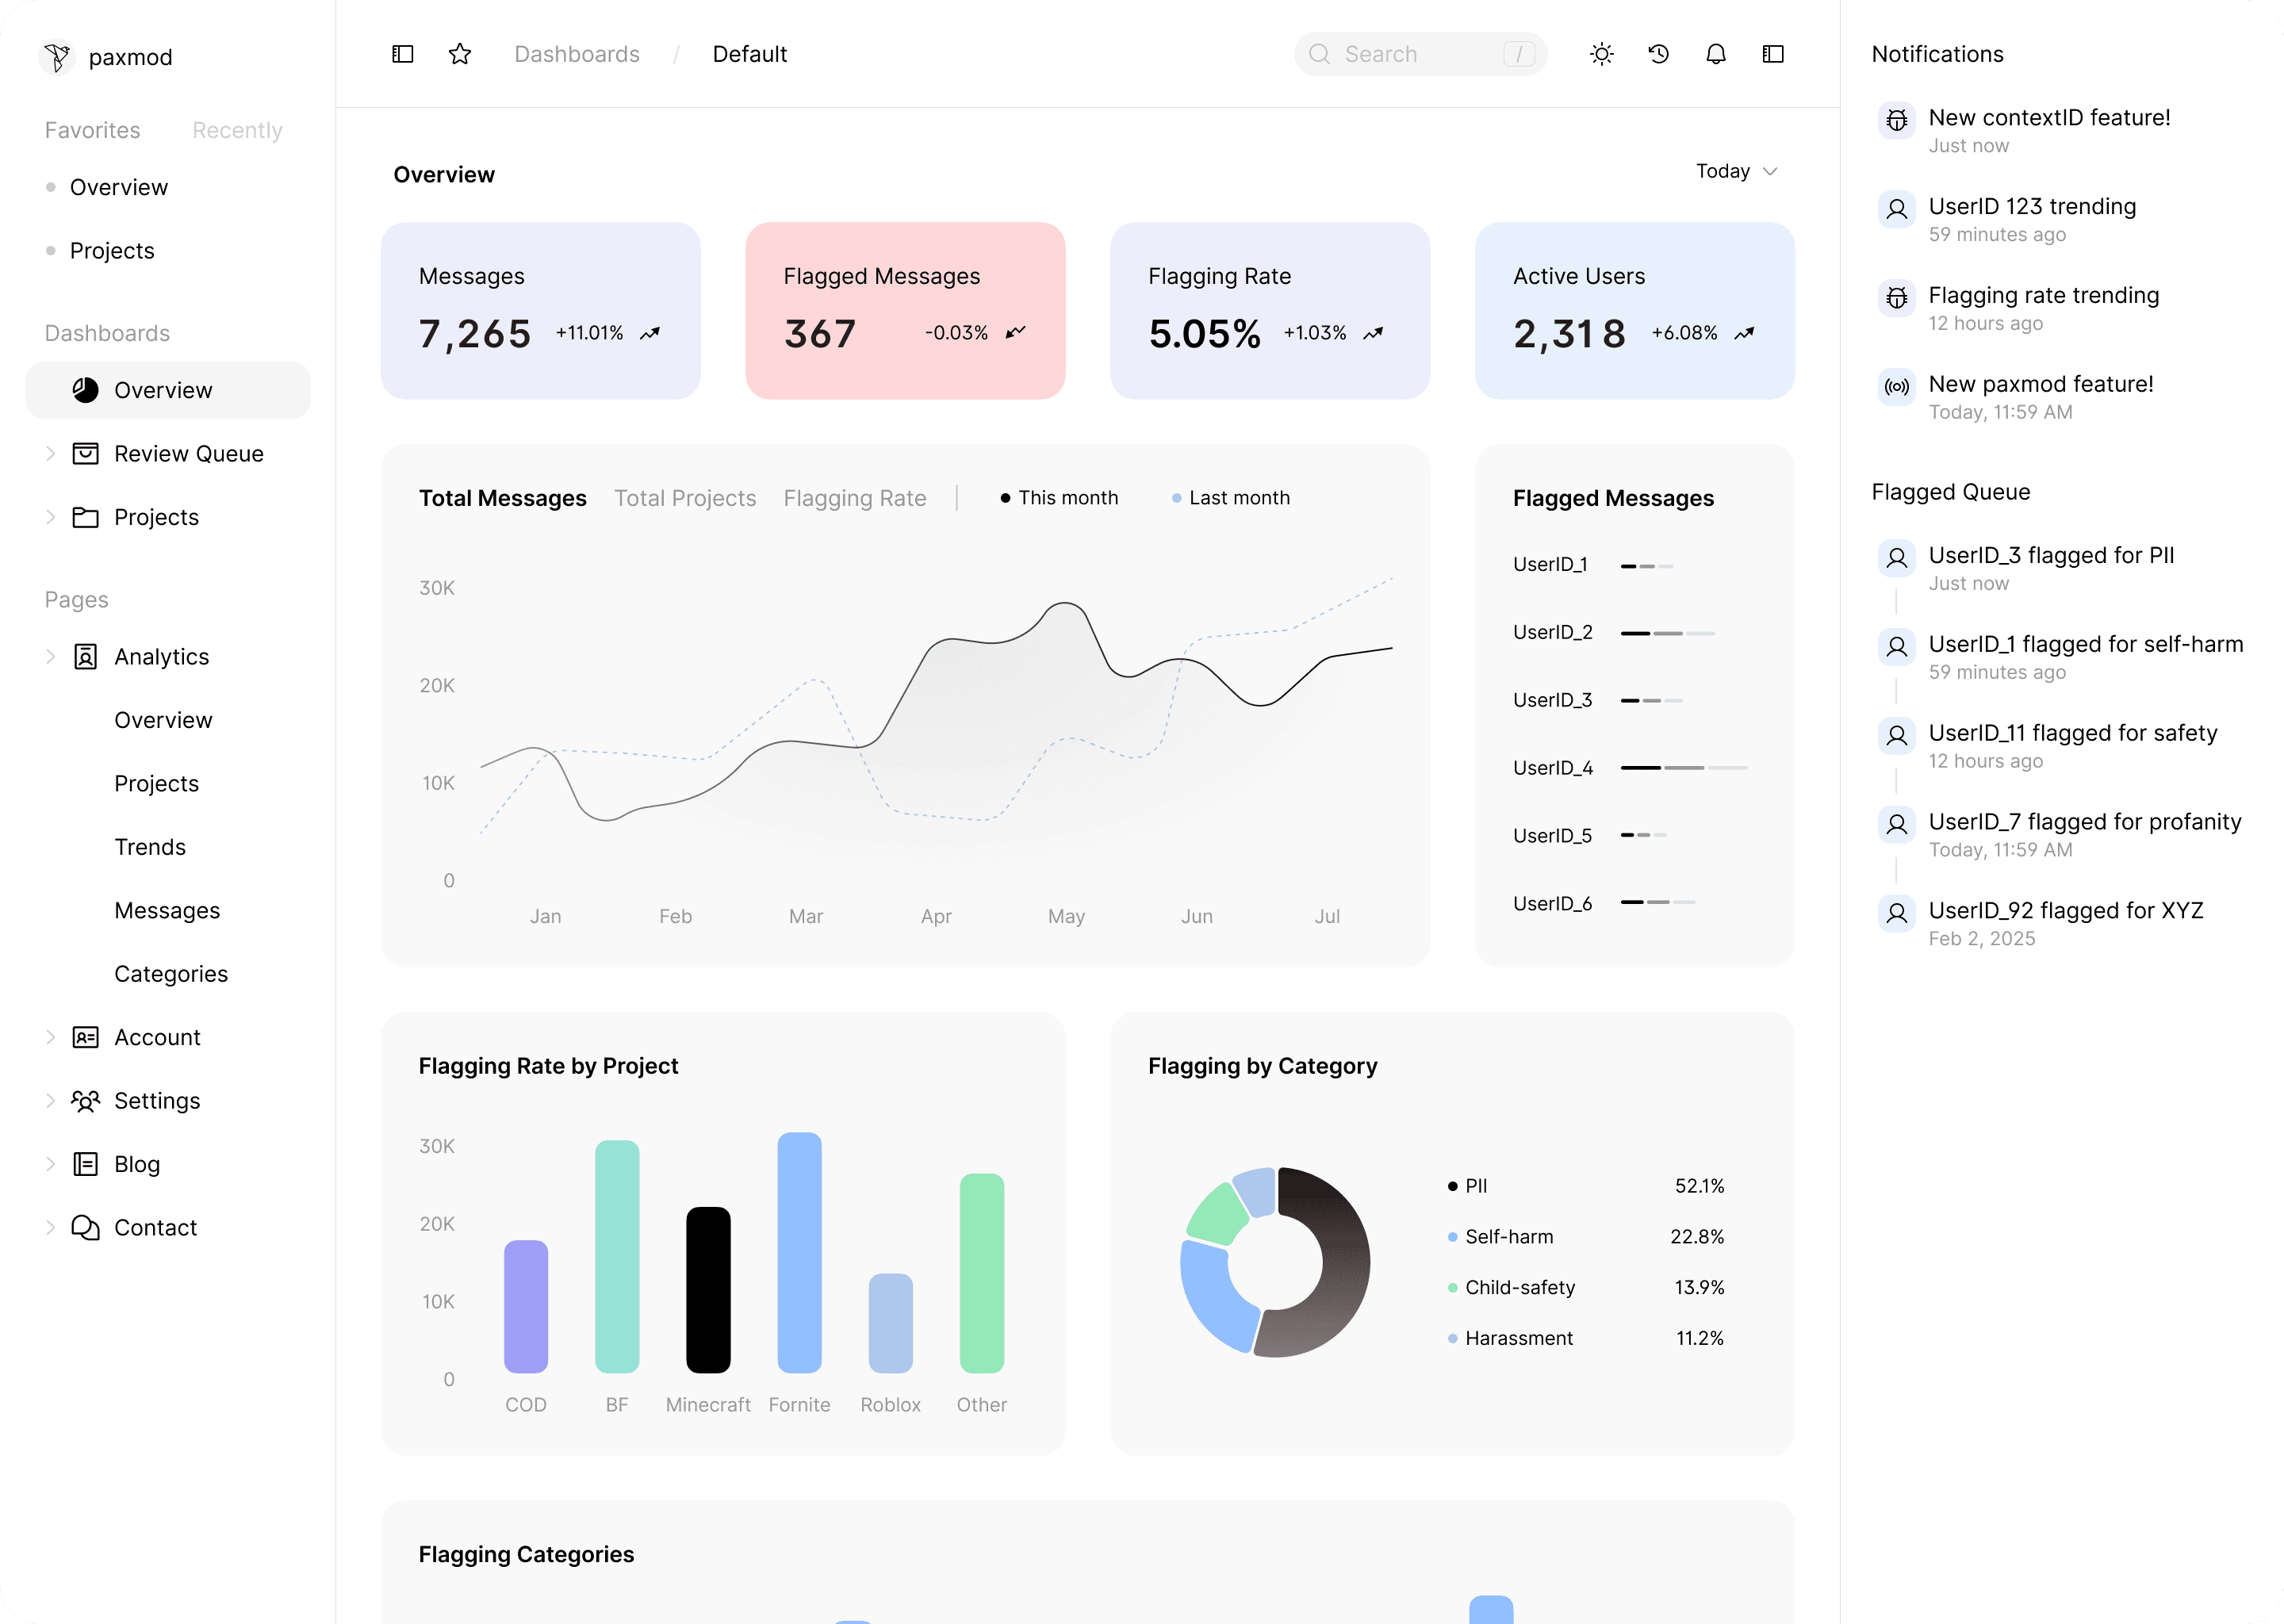The width and height of the screenshot is (2284, 1624).
Task: Click the black Minecraft bar in the chart
Action: [708, 1289]
